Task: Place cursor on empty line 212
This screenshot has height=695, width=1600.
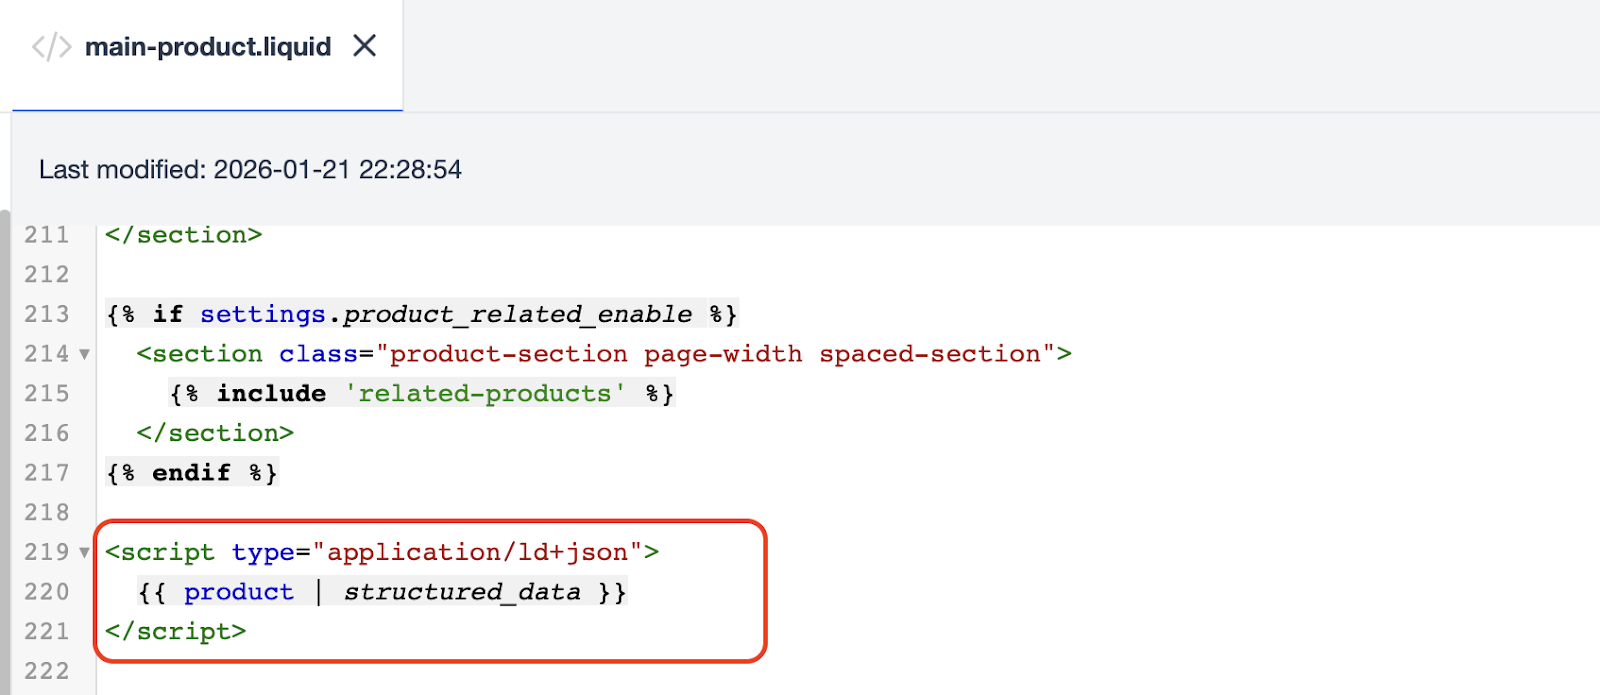Action: [x=400, y=275]
